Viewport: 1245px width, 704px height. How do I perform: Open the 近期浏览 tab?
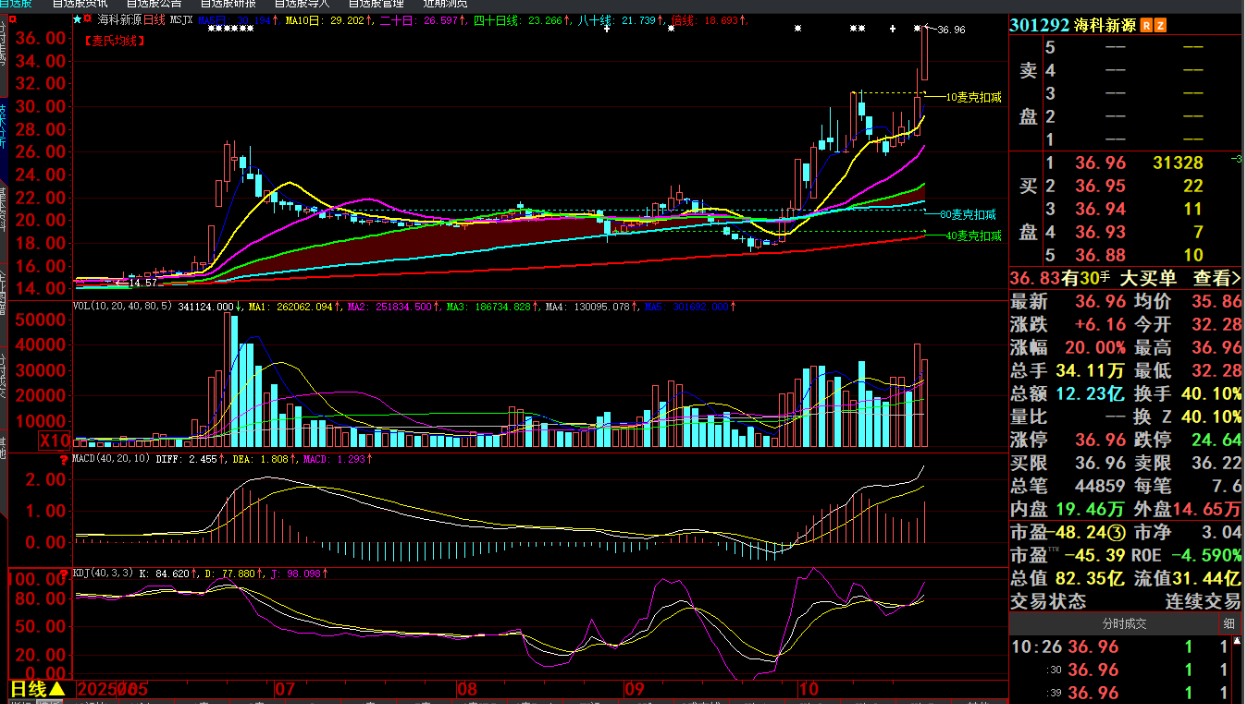coord(445,3)
